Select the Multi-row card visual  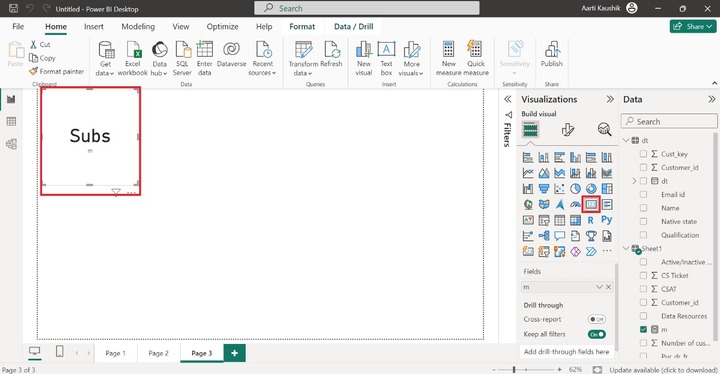click(x=607, y=204)
